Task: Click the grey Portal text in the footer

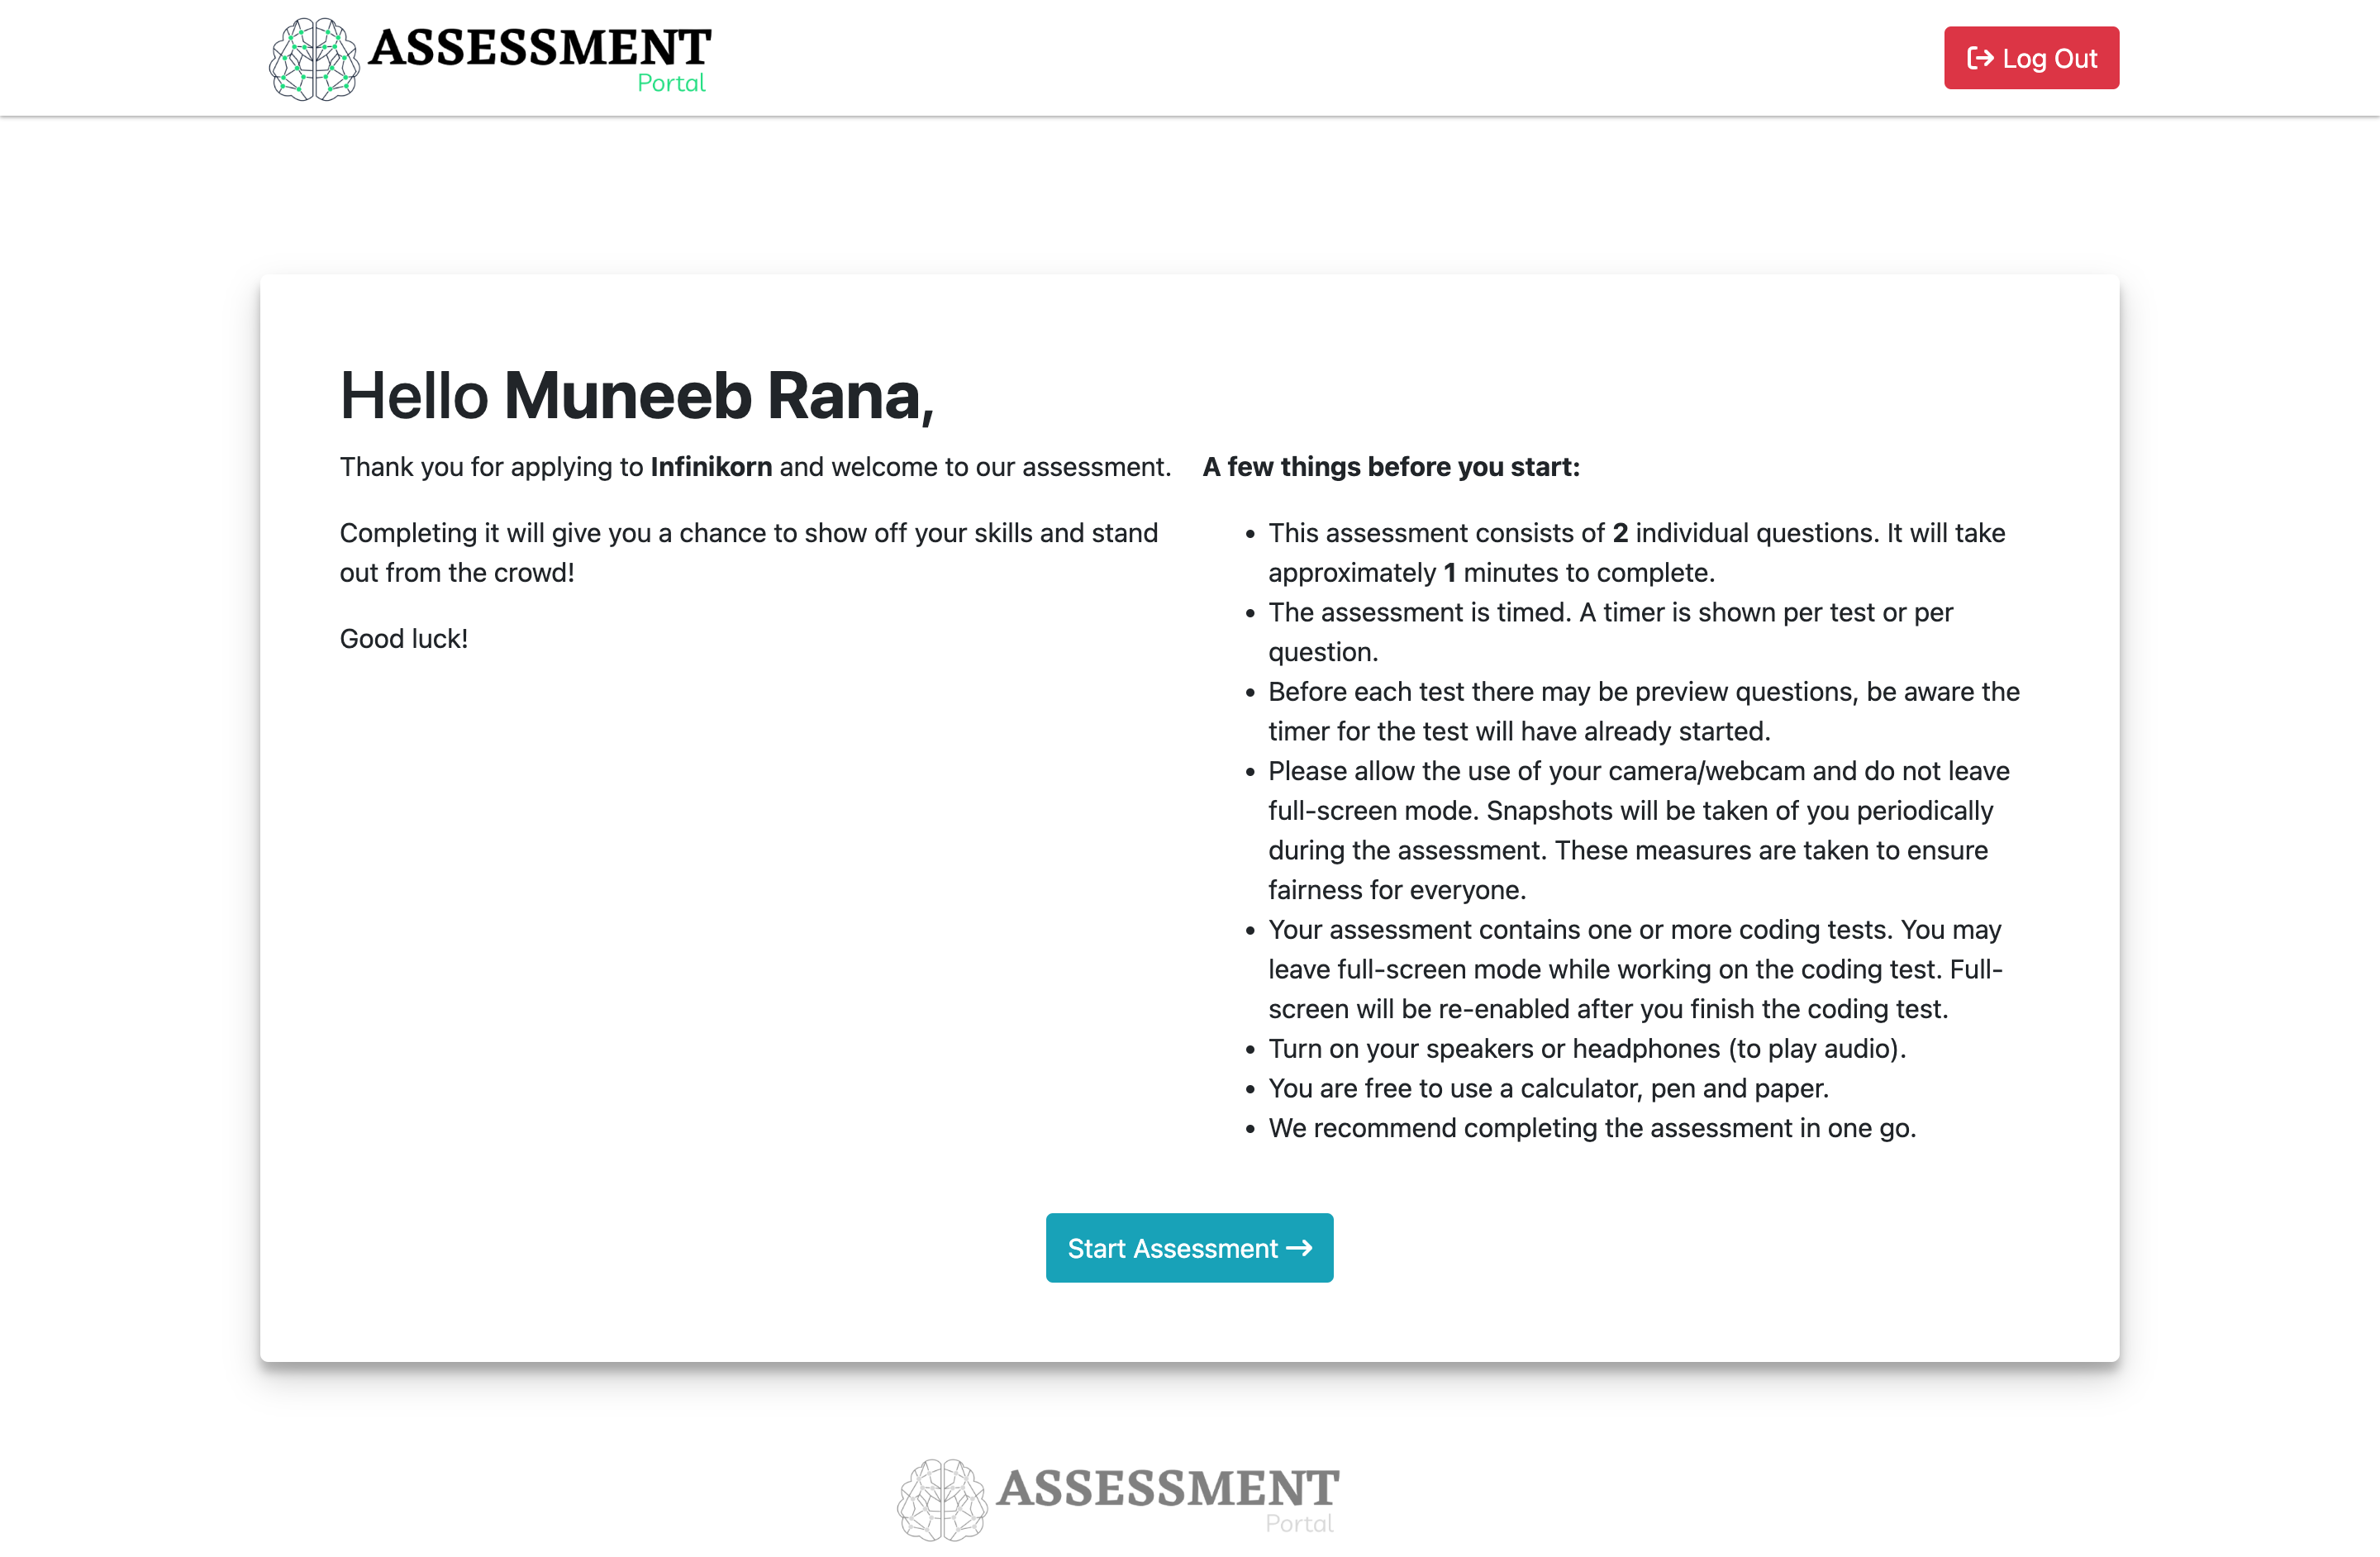Action: tap(1299, 1523)
